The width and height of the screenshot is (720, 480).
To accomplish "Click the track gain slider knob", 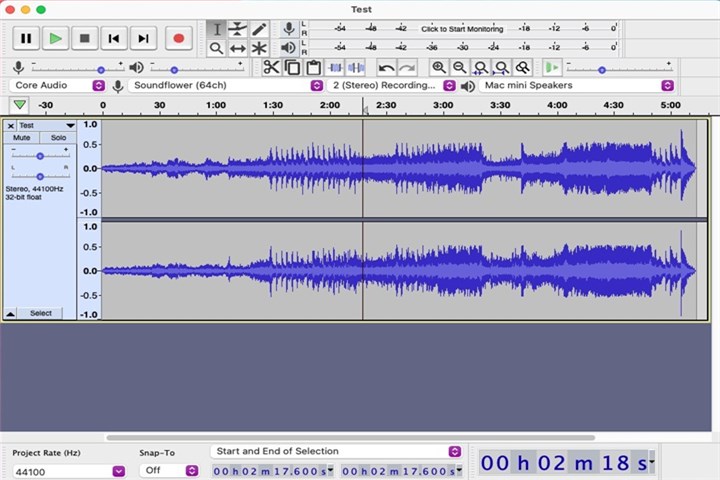I will [40, 156].
